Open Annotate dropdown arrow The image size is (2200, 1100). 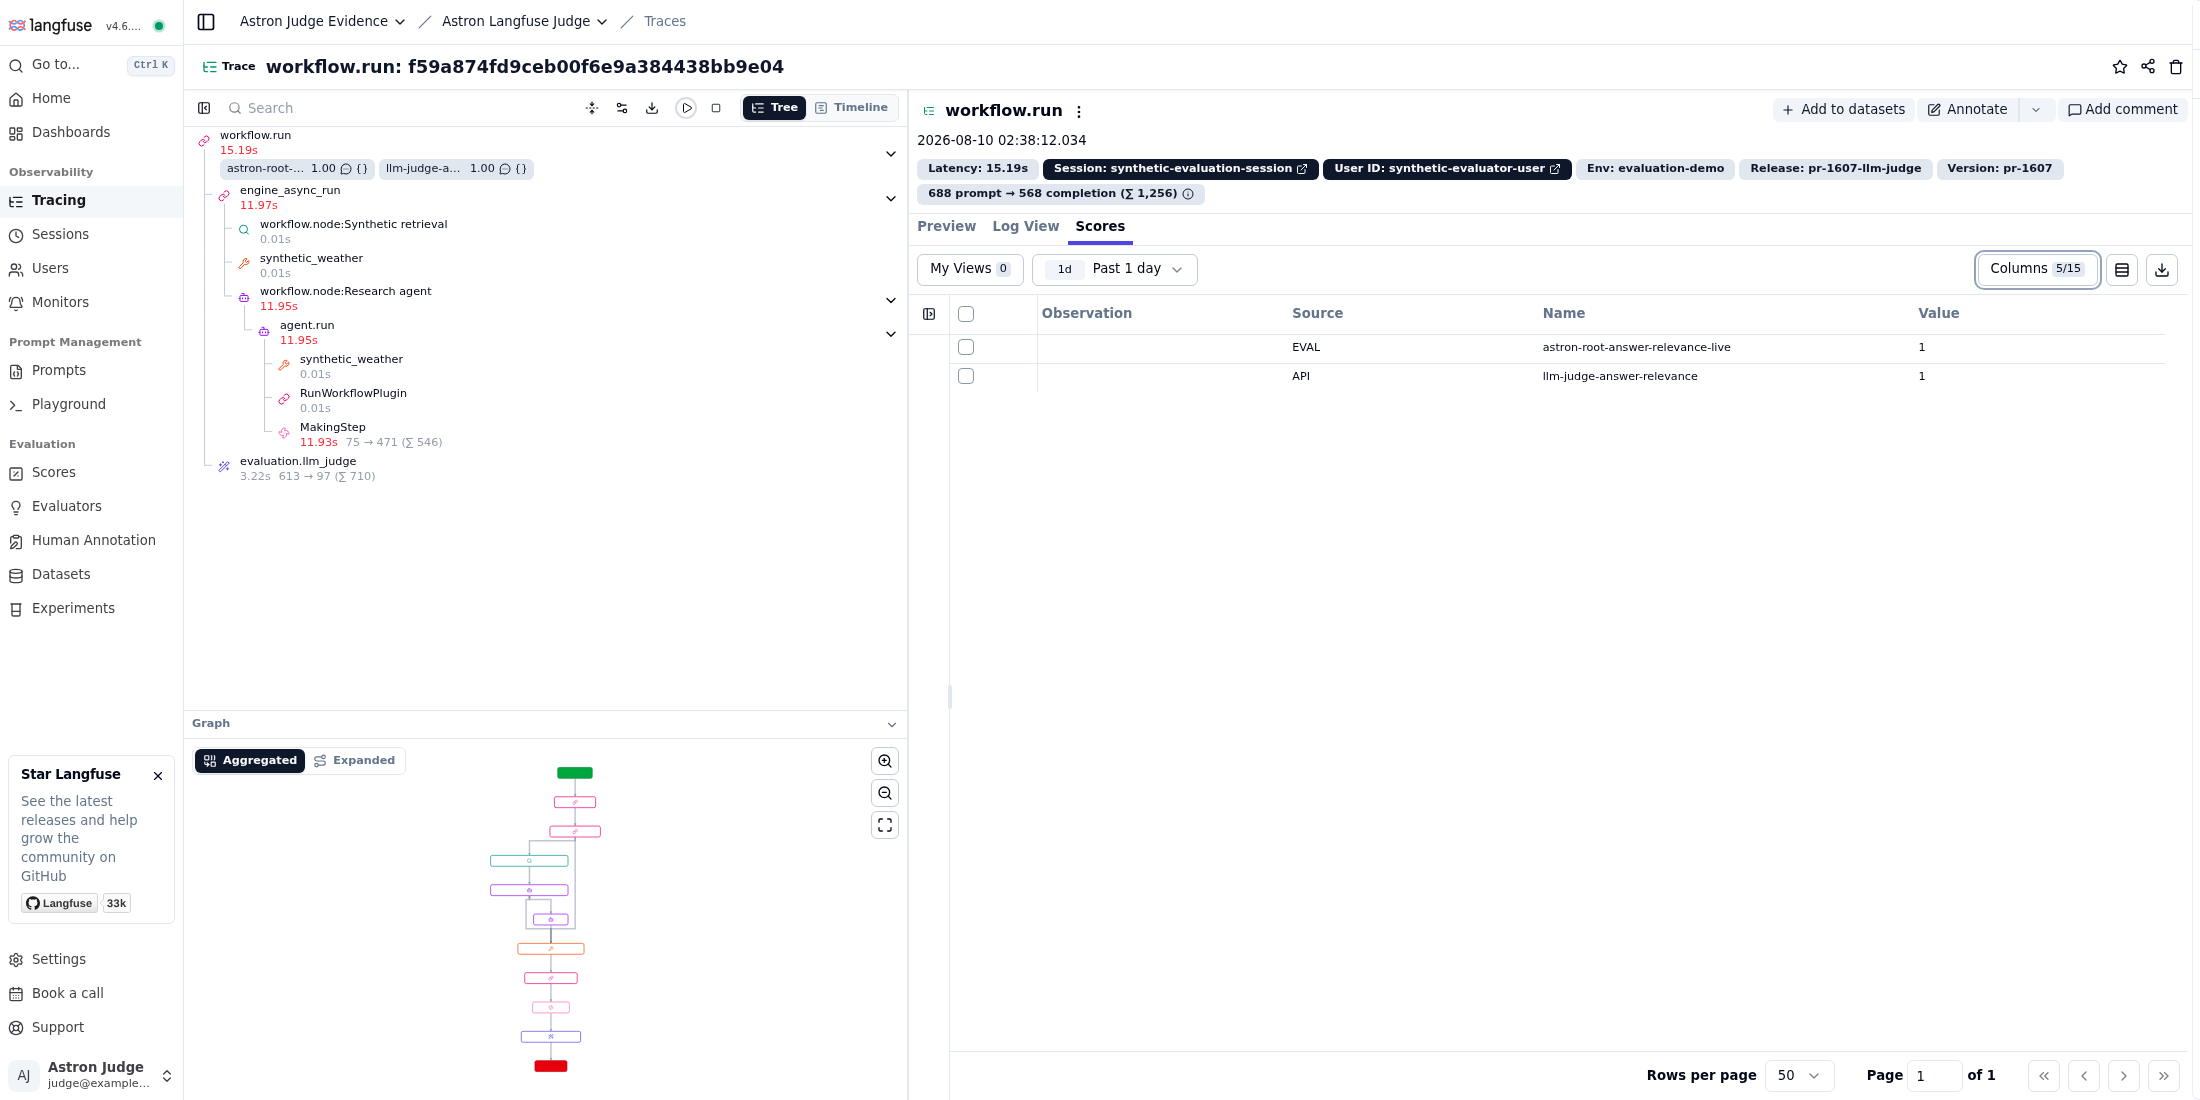pyautogui.click(x=2036, y=110)
